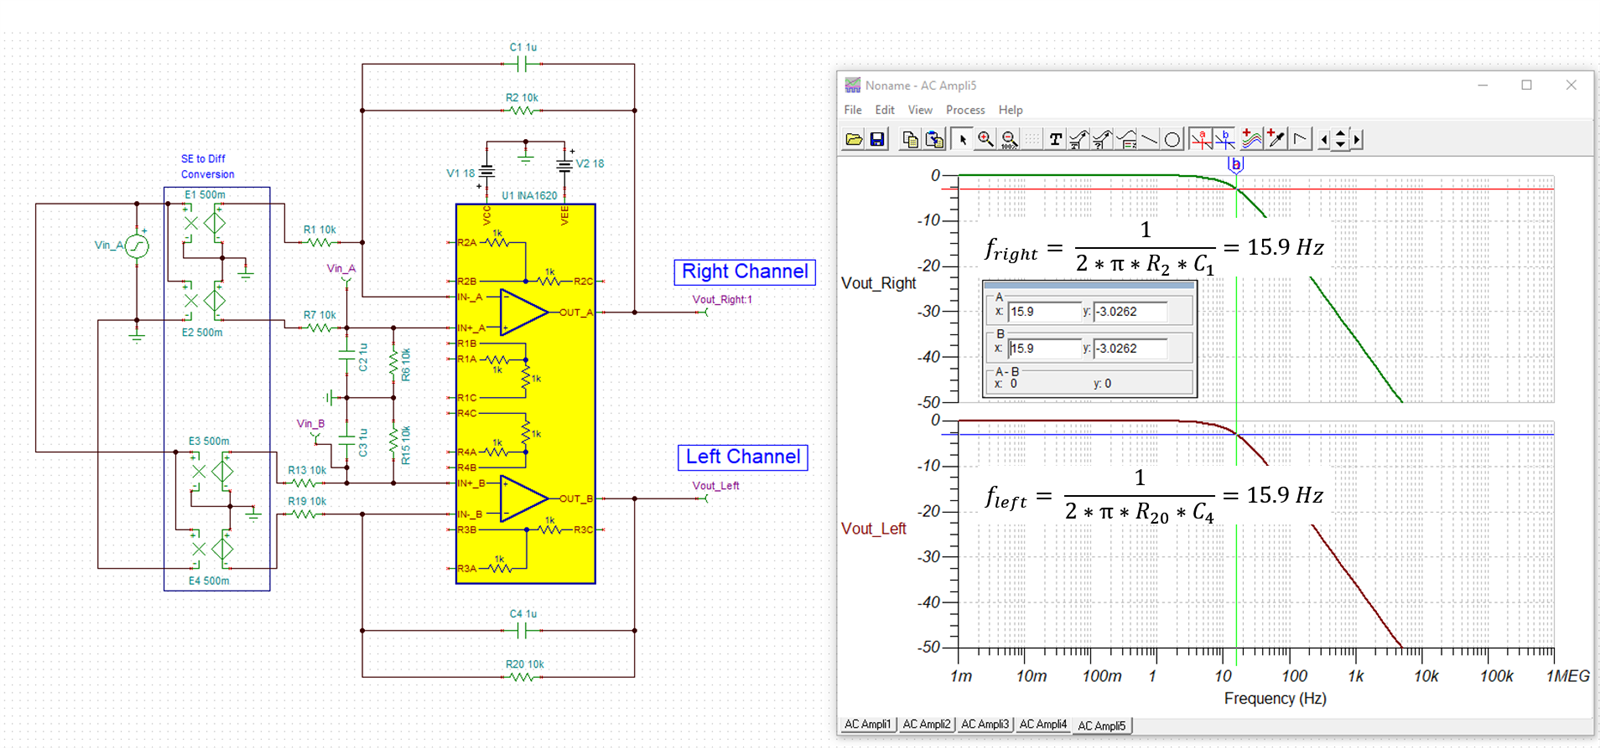
Task: Toggle cursor b in the toolbar
Action: click(x=1224, y=139)
